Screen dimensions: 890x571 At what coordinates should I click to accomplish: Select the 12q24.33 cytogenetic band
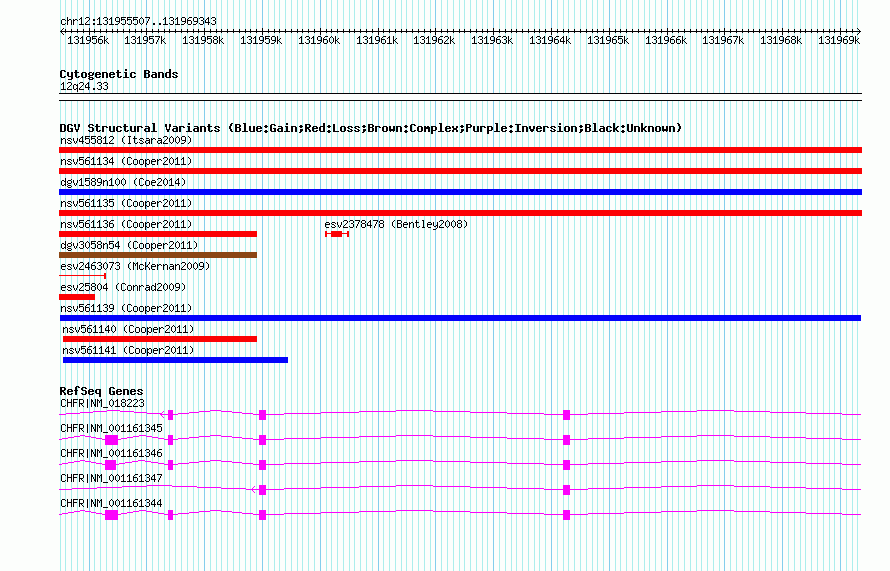click(x=460, y=97)
